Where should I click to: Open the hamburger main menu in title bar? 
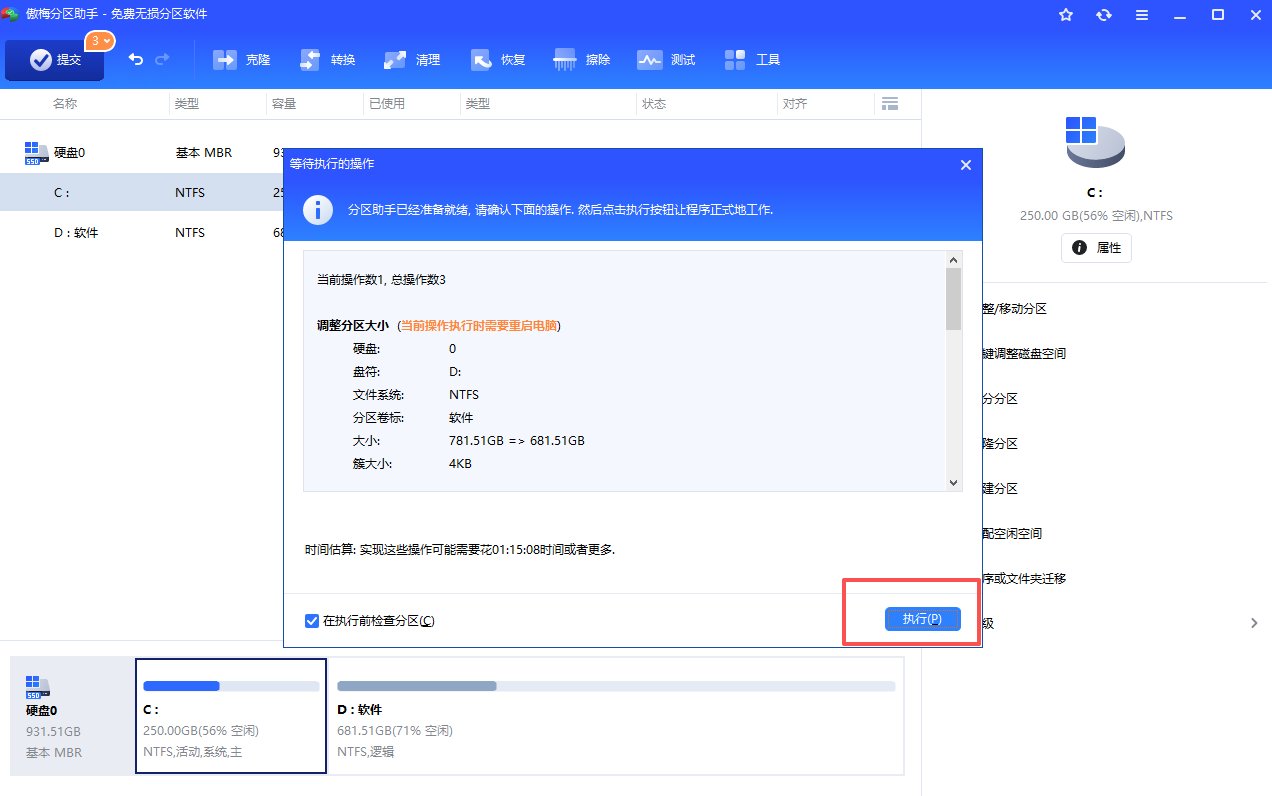coord(1142,15)
